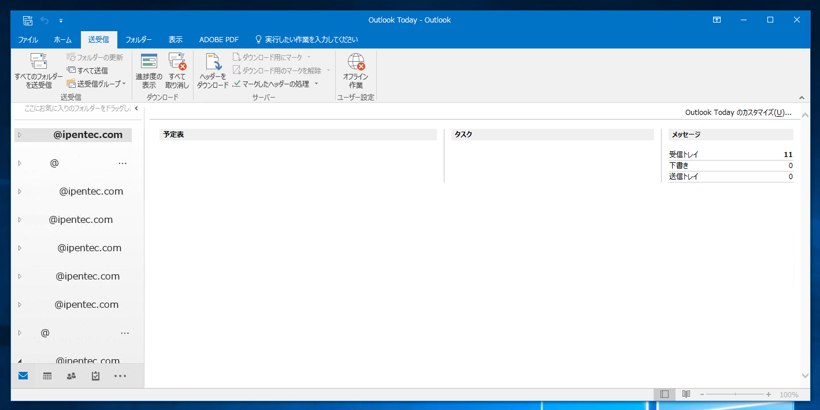Switch to Reading view in status bar

(686, 394)
